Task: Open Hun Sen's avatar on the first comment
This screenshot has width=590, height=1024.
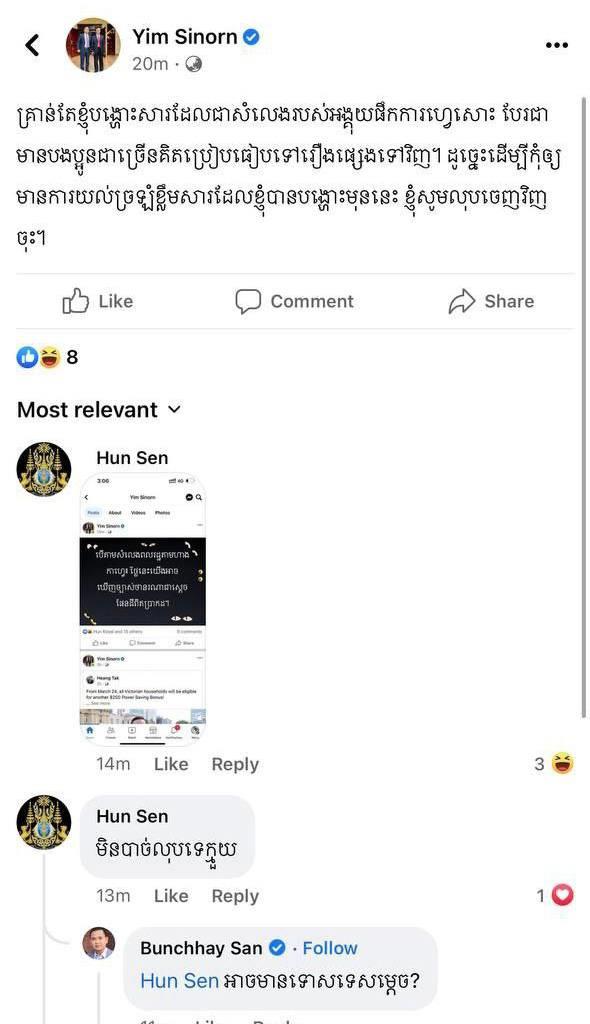Action: pos(44,470)
